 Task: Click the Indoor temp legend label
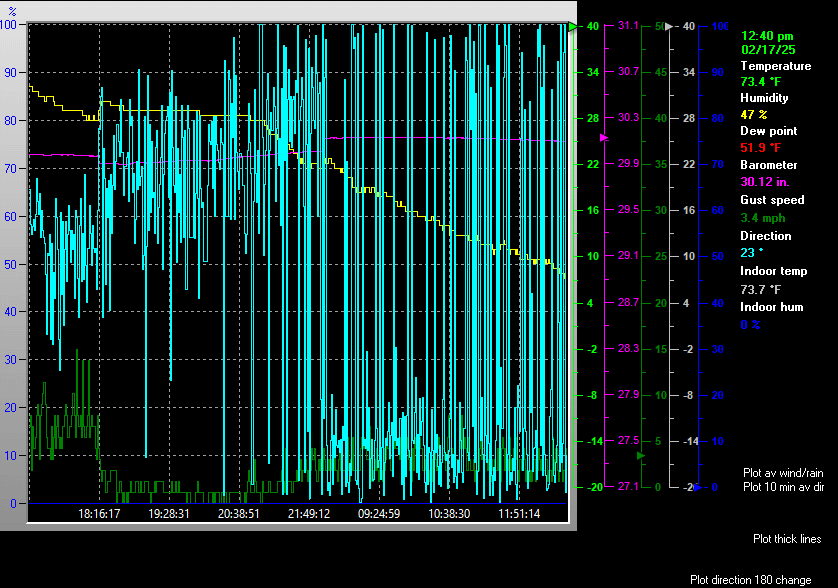(x=773, y=271)
